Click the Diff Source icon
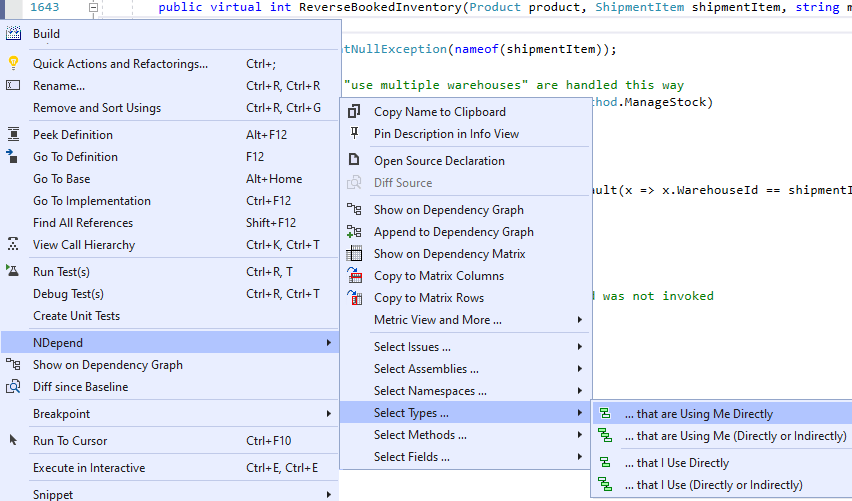The width and height of the screenshot is (852, 501). [x=354, y=182]
